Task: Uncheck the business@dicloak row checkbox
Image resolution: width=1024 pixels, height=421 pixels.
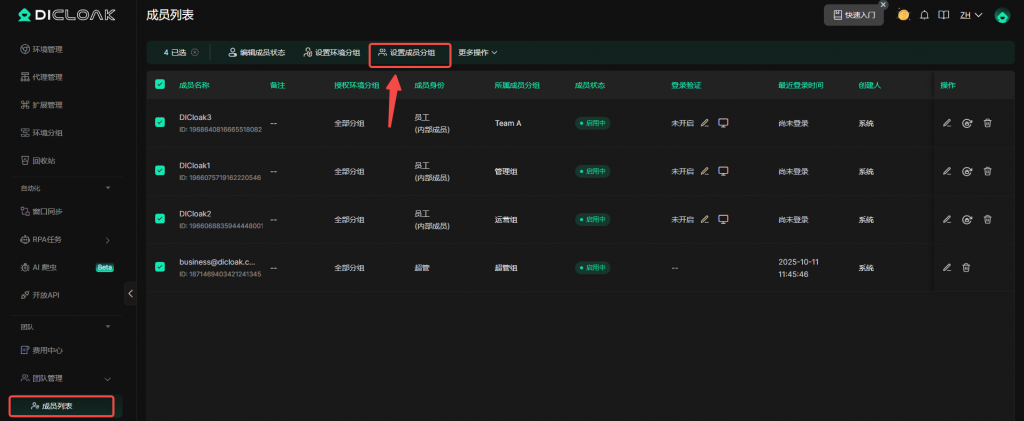Action: pyautogui.click(x=160, y=267)
